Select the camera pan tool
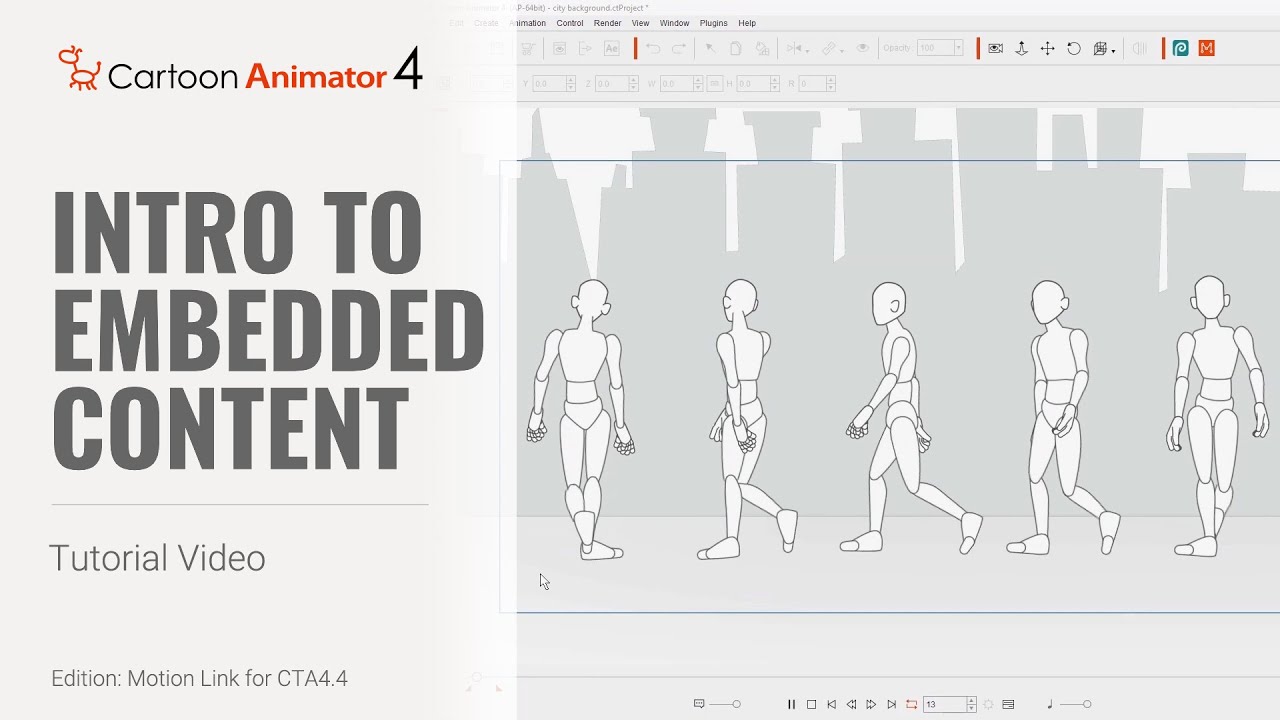The image size is (1280, 720). click(x=1047, y=48)
